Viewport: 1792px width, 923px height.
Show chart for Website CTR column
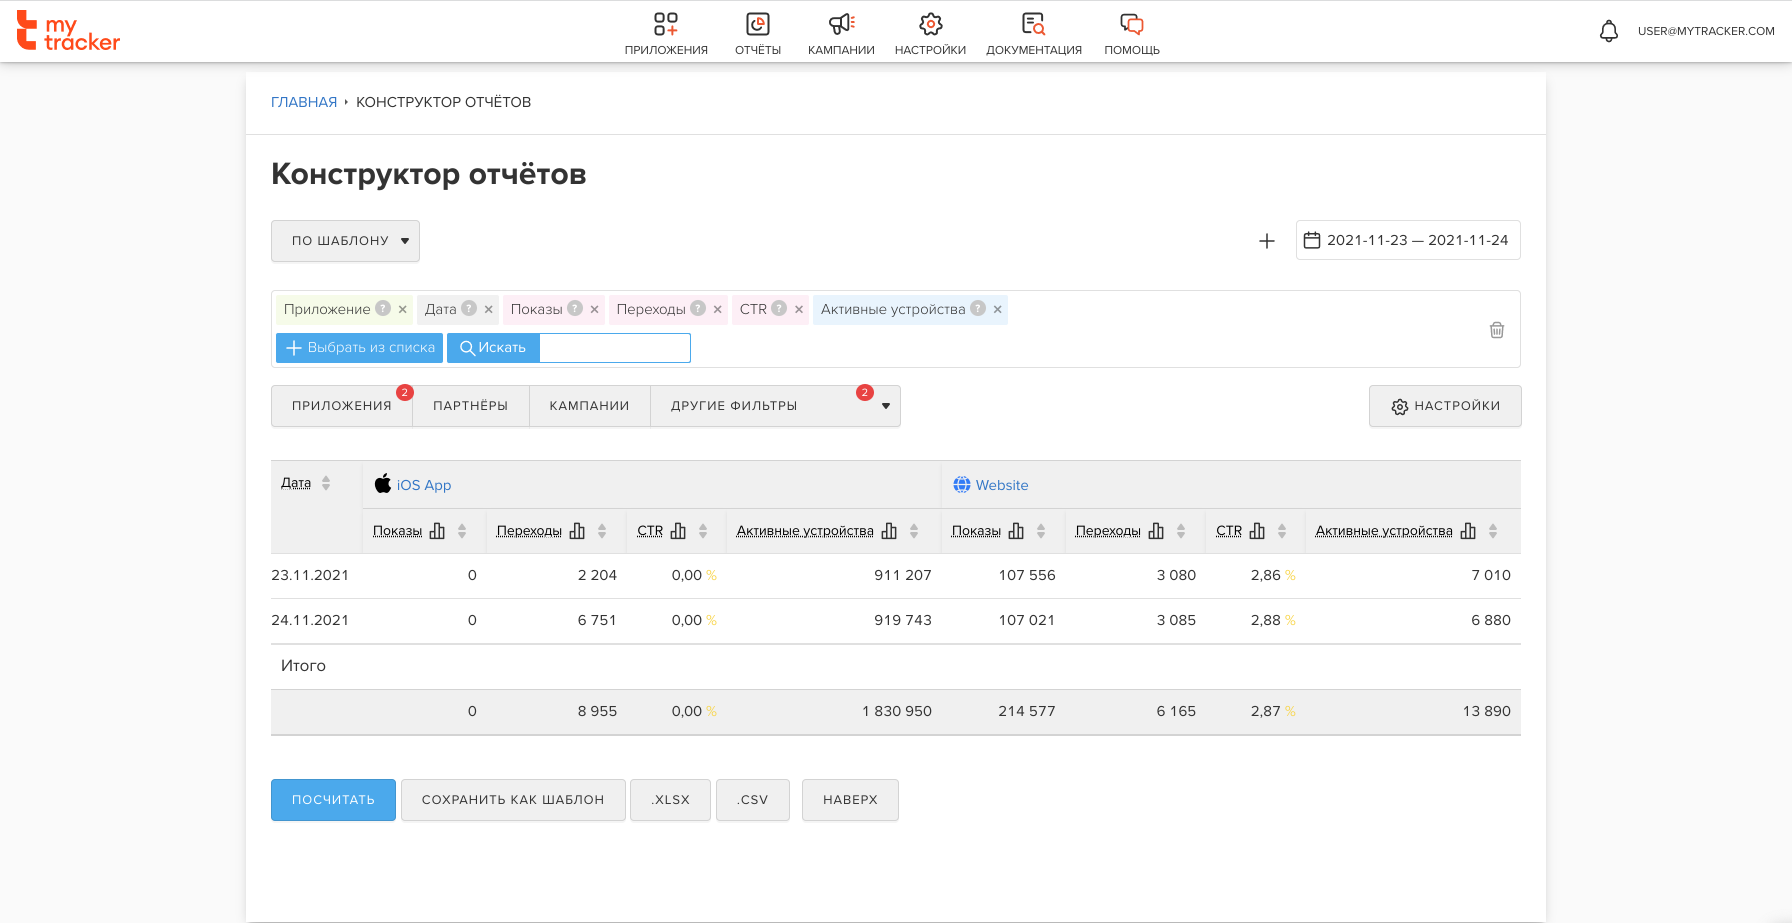click(1257, 531)
